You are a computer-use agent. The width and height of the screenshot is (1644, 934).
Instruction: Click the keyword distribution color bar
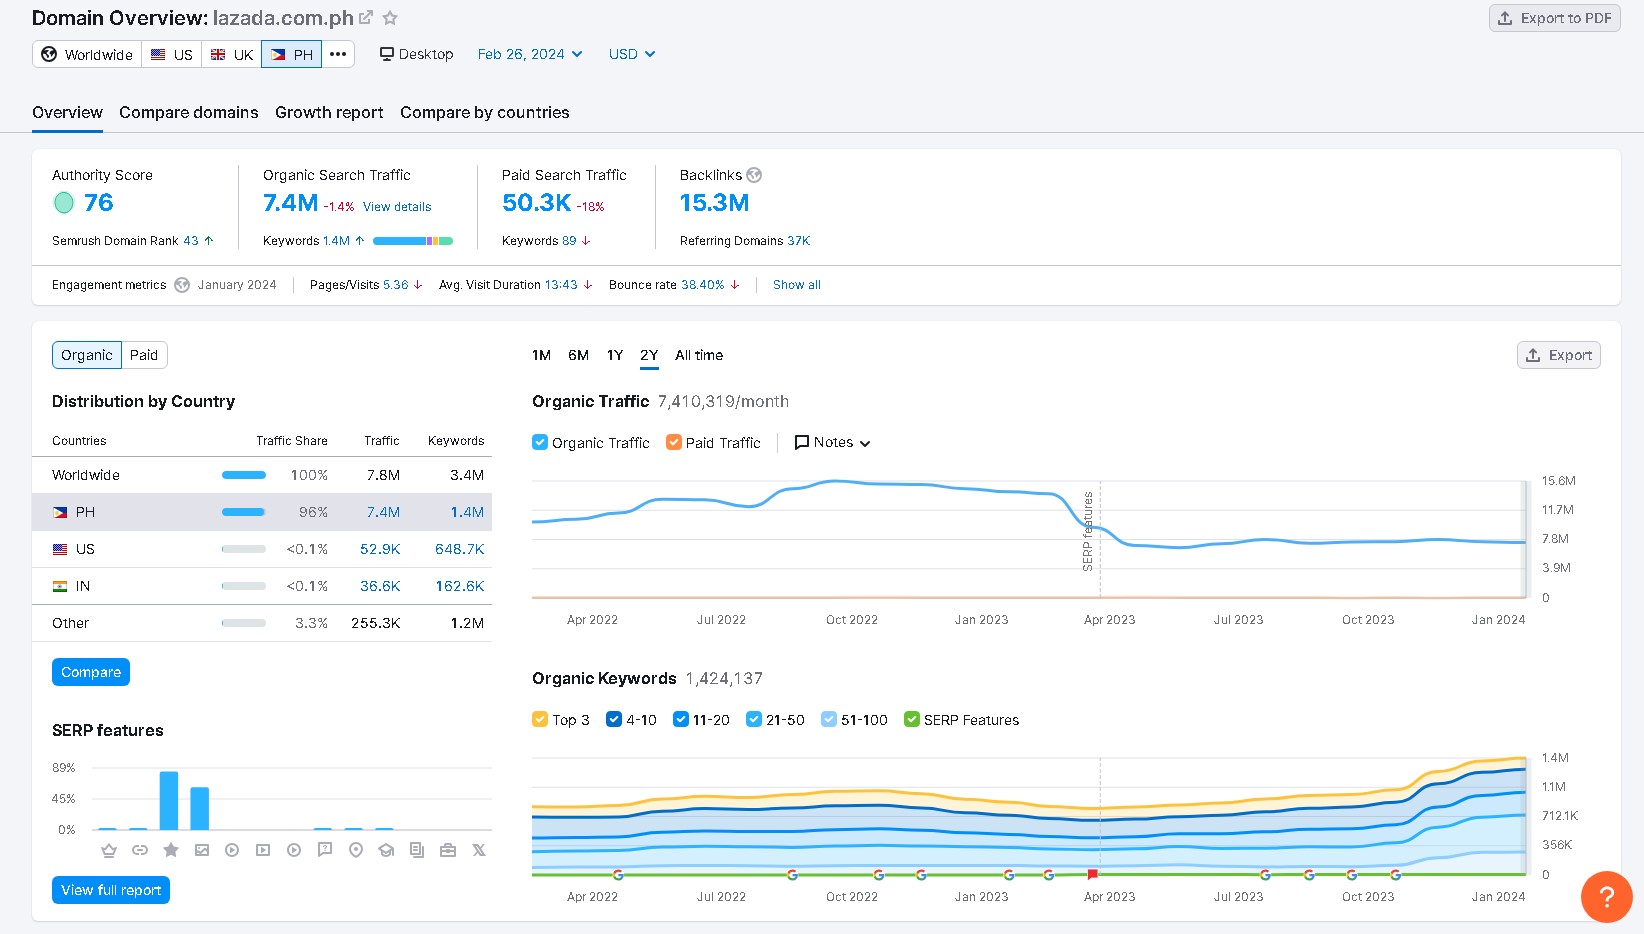click(x=412, y=241)
